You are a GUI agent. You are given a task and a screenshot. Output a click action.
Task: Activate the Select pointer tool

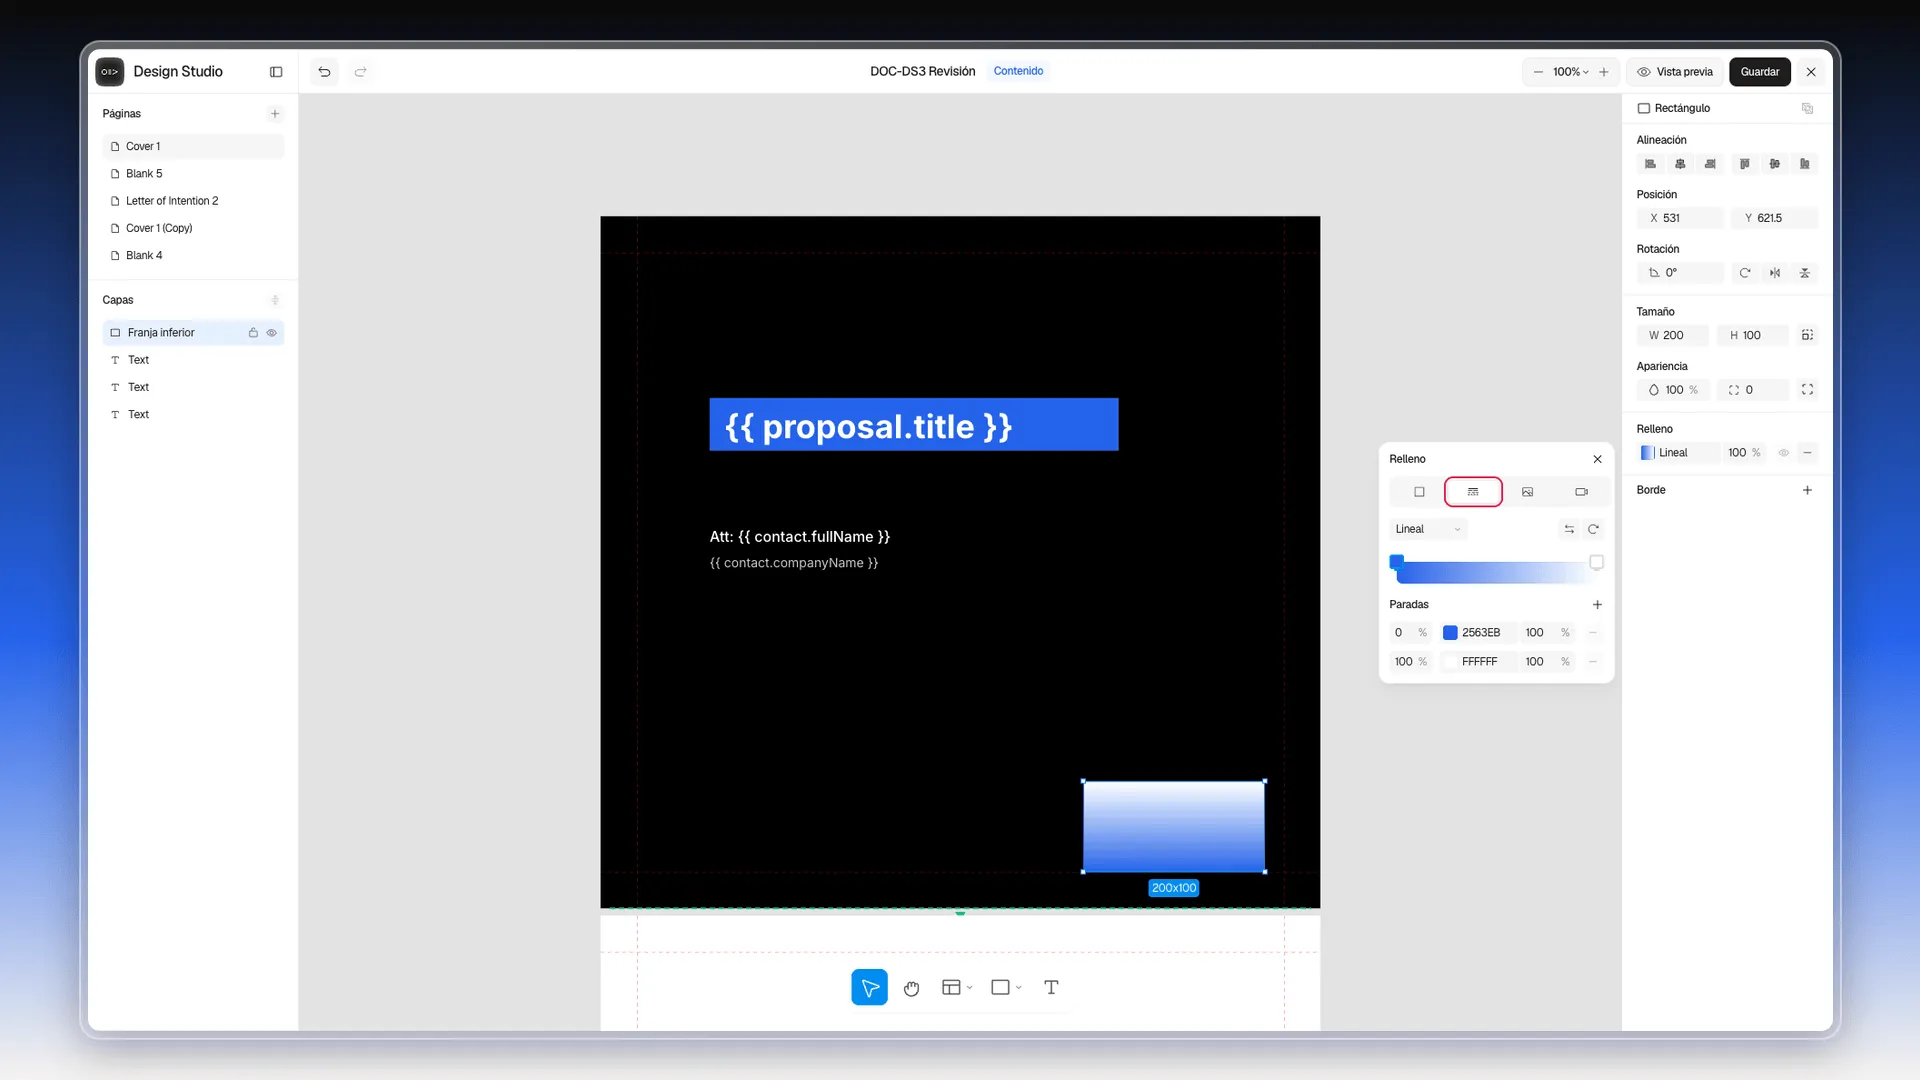click(x=869, y=988)
